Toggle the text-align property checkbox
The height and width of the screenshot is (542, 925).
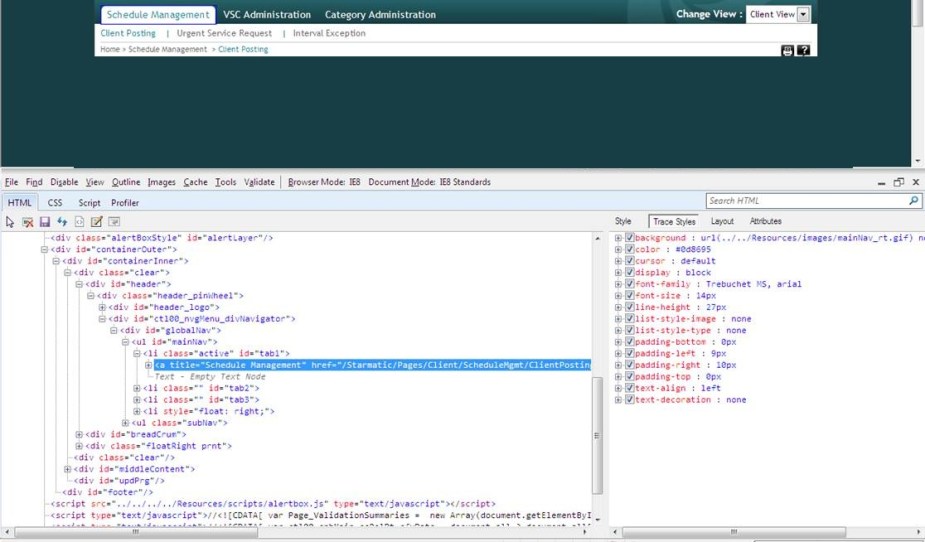[x=629, y=388]
